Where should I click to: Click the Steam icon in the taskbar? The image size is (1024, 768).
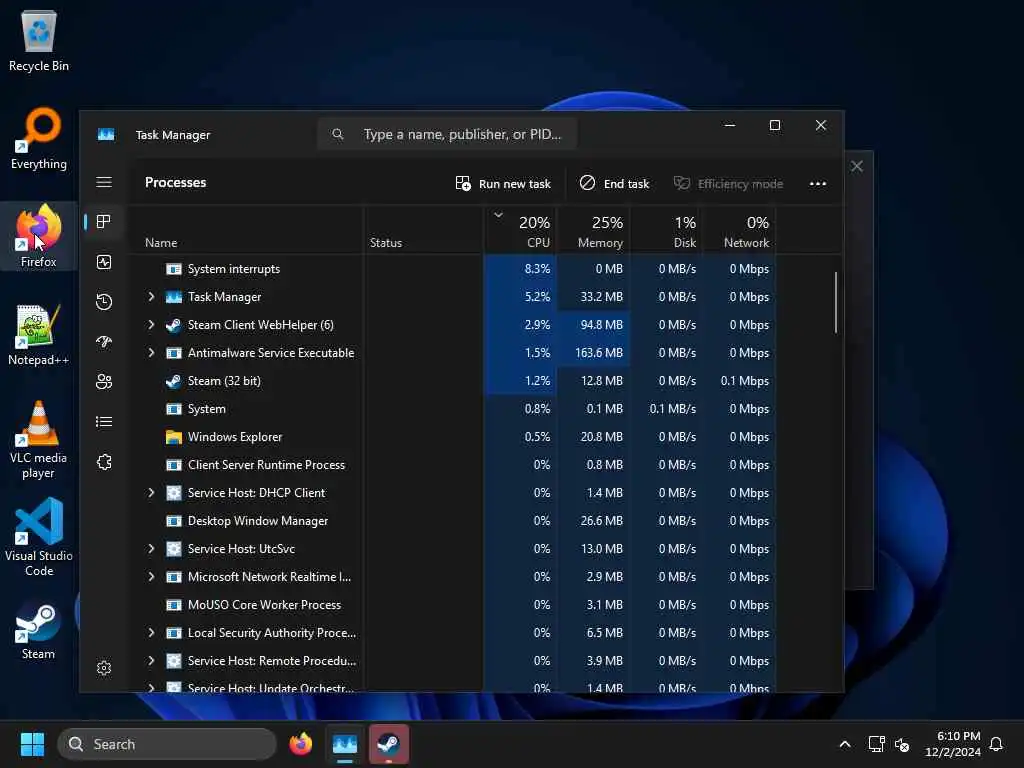389,744
